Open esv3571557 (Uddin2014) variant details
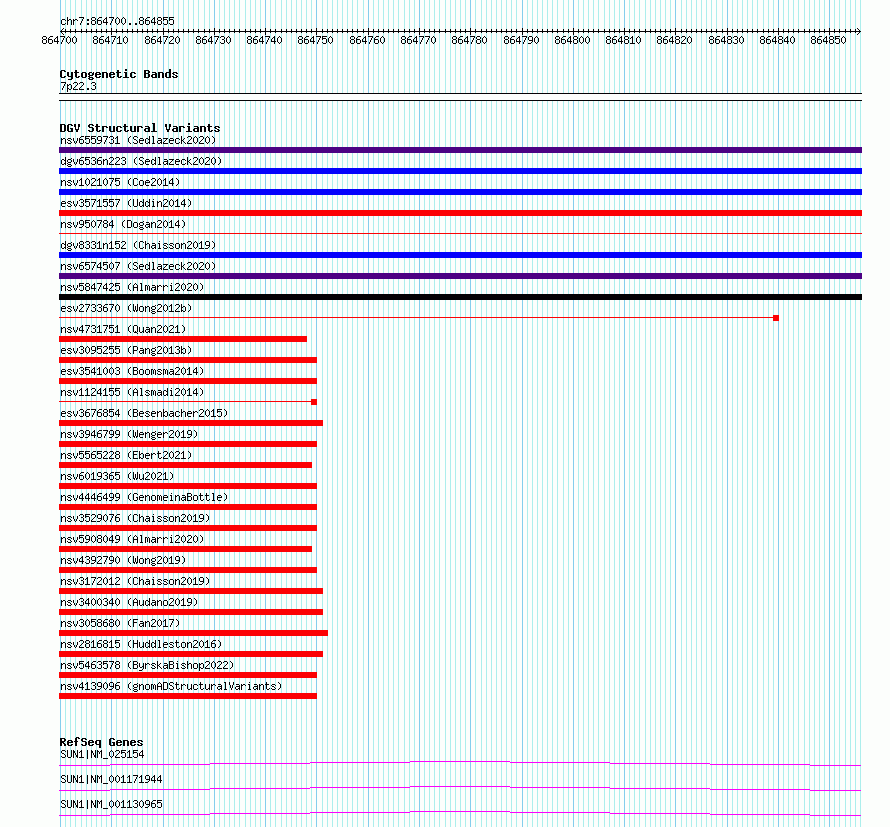Image resolution: width=890 pixels, height=827 pixels. click(x=126, y=203)
